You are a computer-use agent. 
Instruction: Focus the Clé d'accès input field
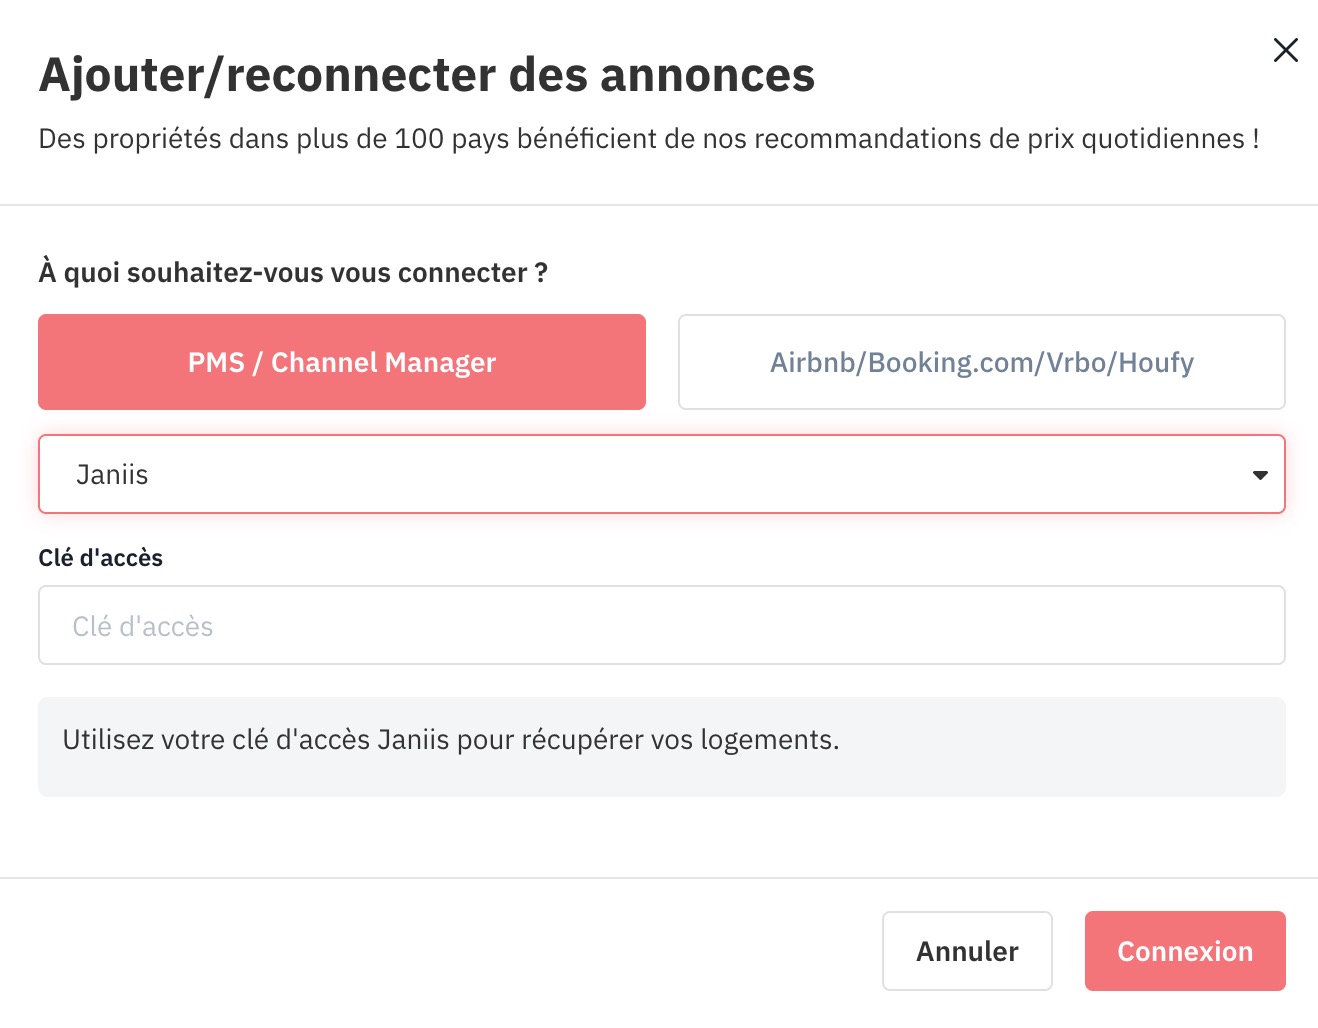pyautogui.click(x=662, y=625)
